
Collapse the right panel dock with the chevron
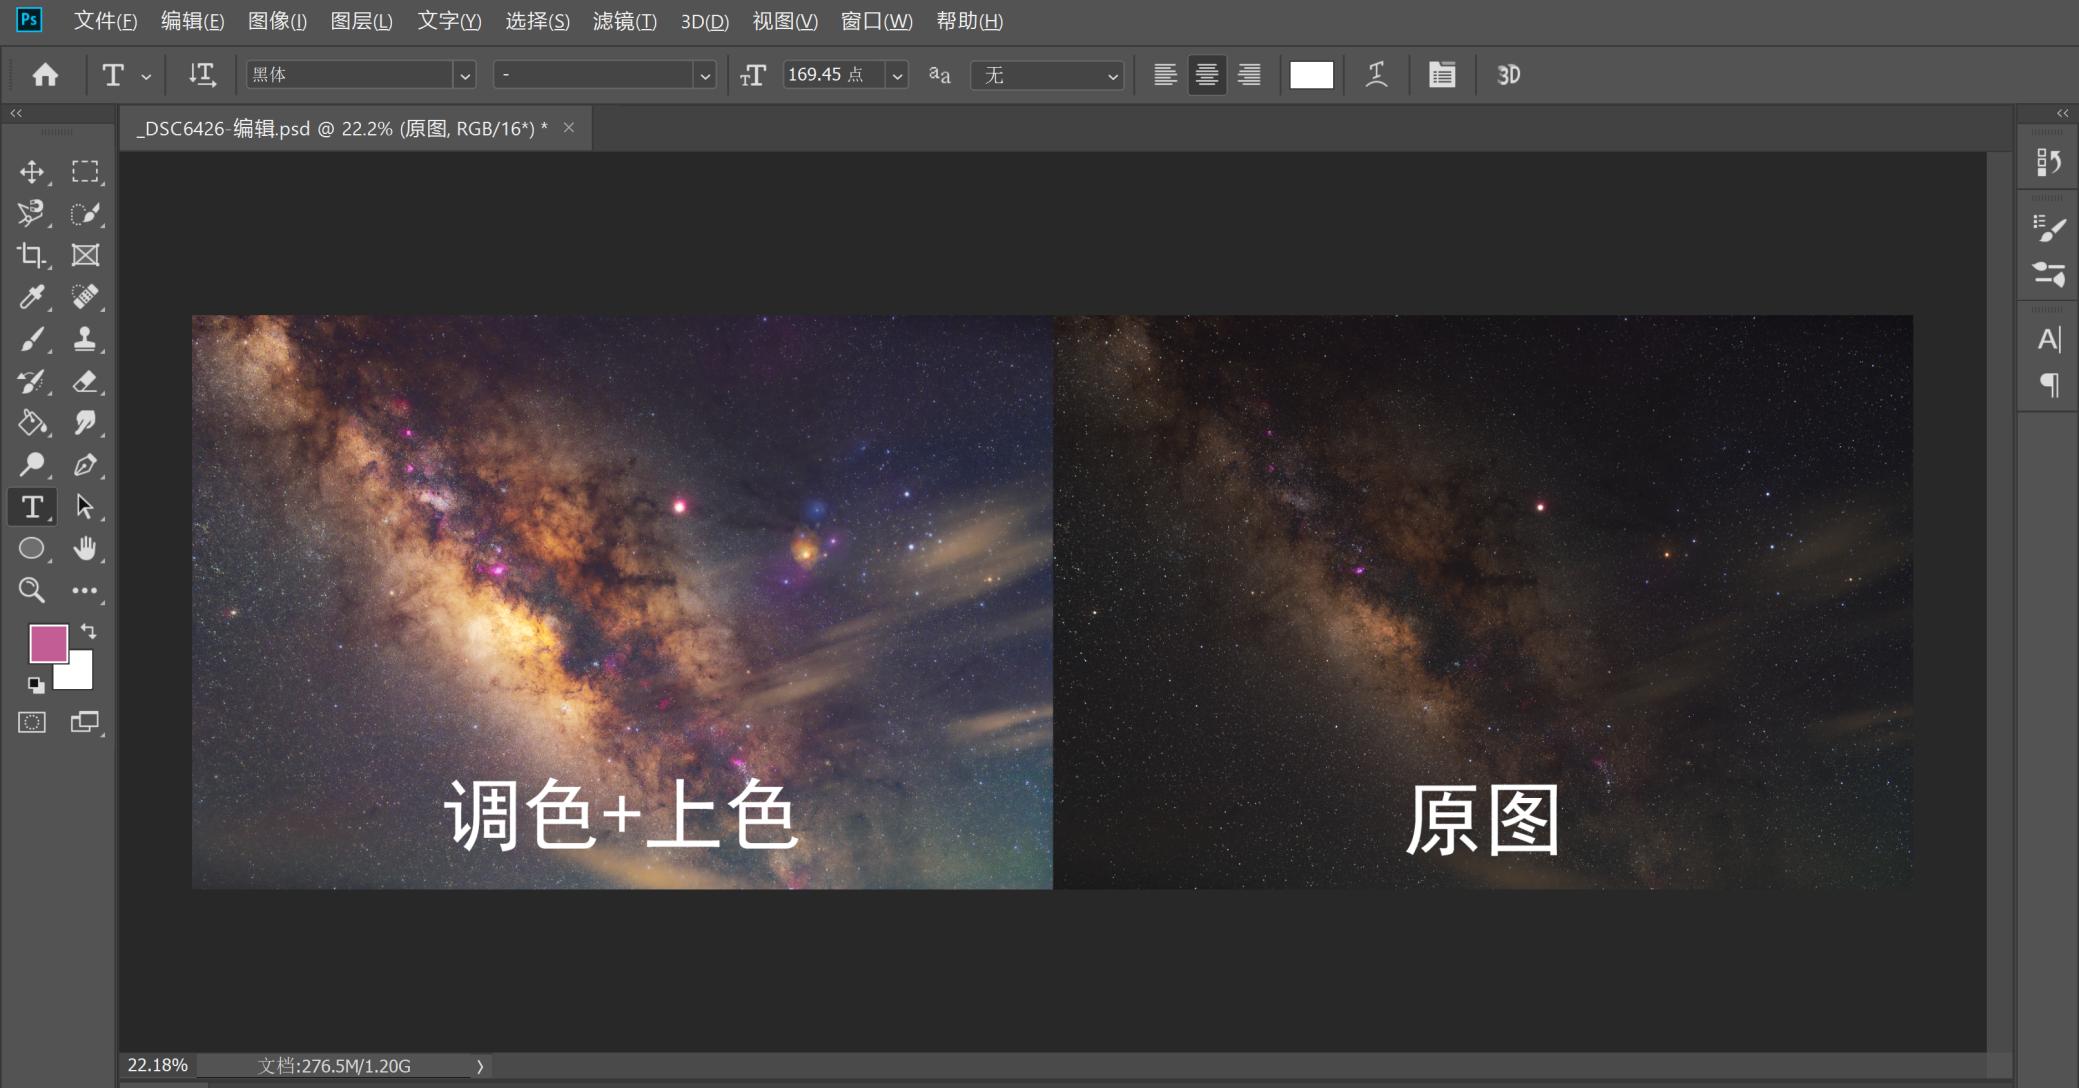pos(2061,113)
